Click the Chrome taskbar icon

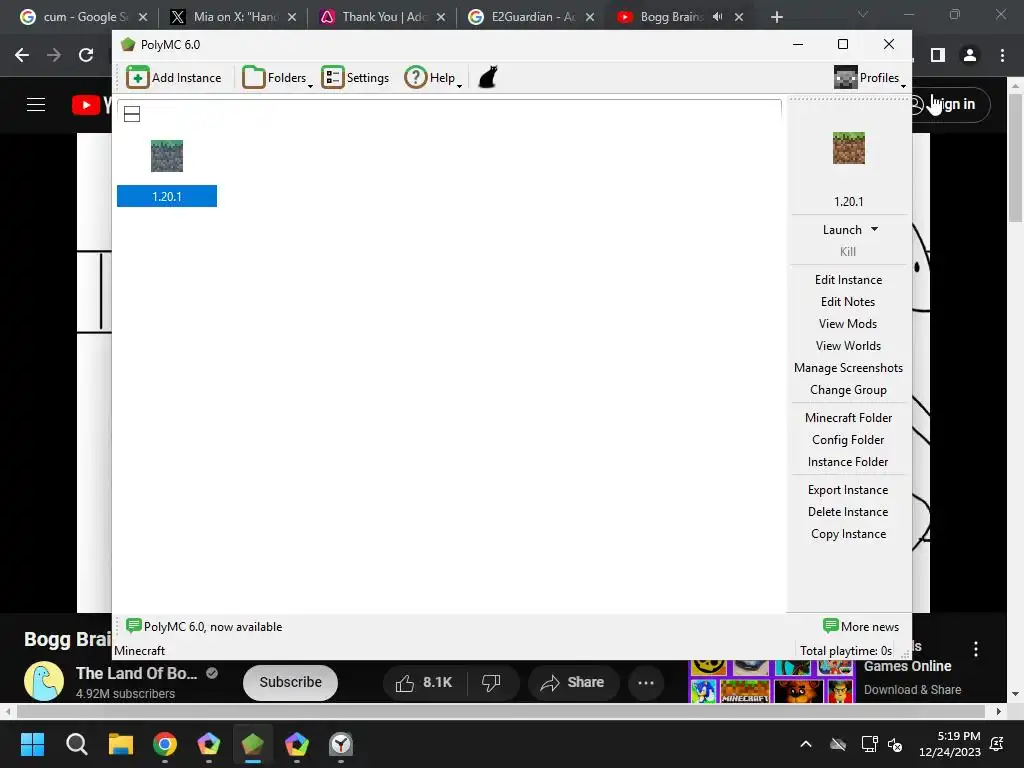165,744
